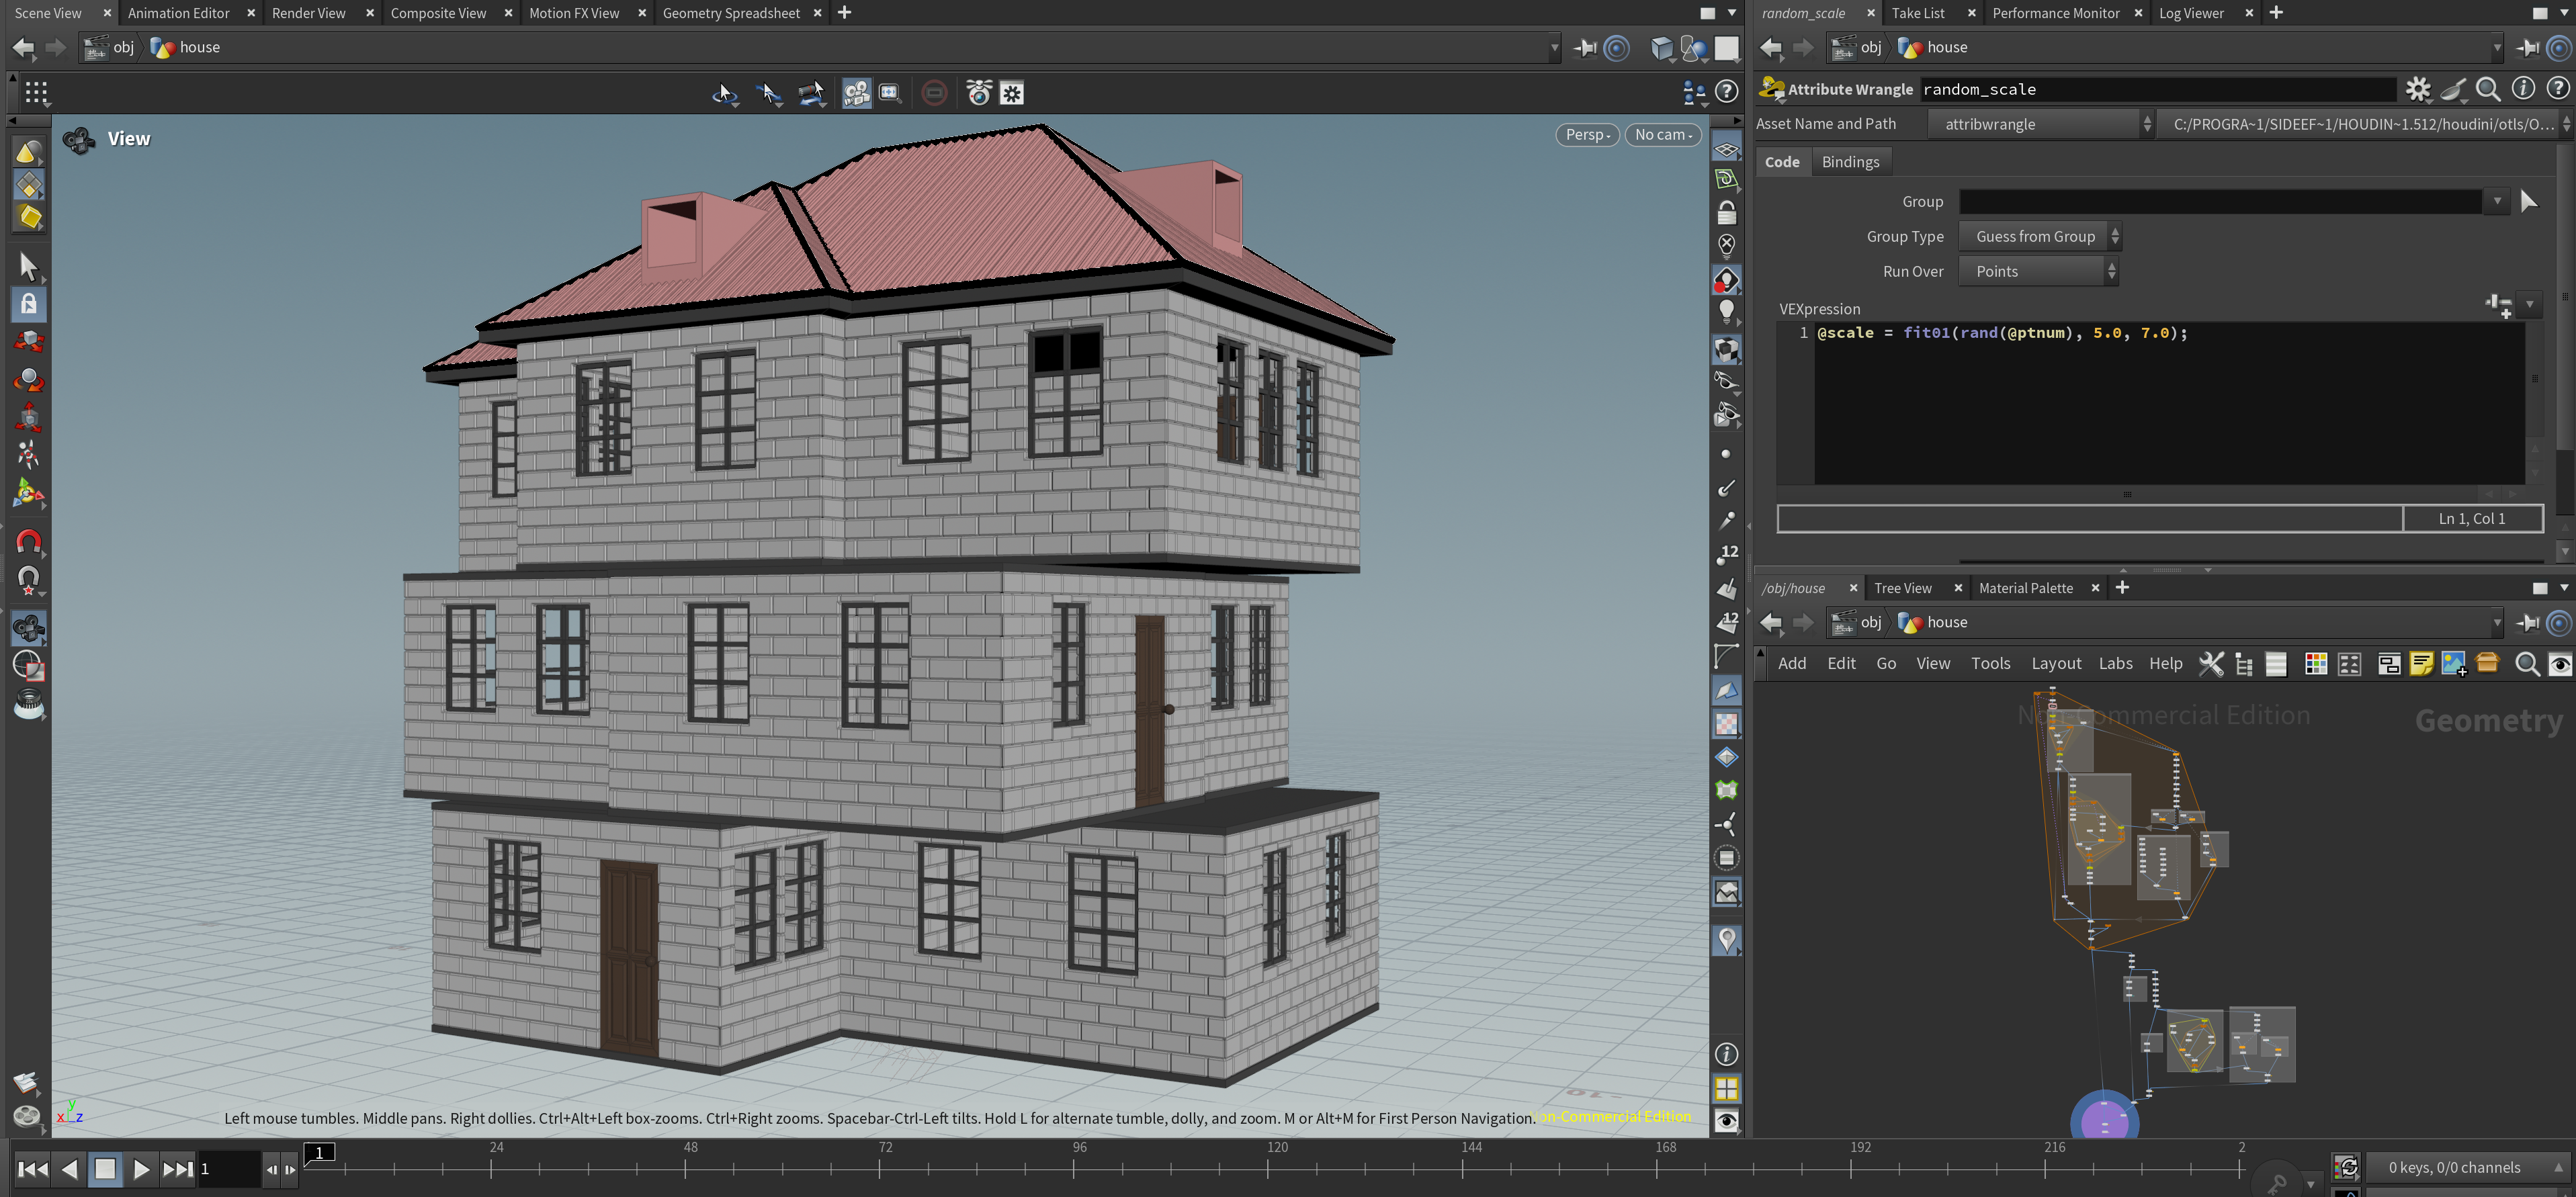Expand the Persp viewport menu
Image resolution: width=2576 pixels, height=1197 pixels.
[x=1587, y=135]
